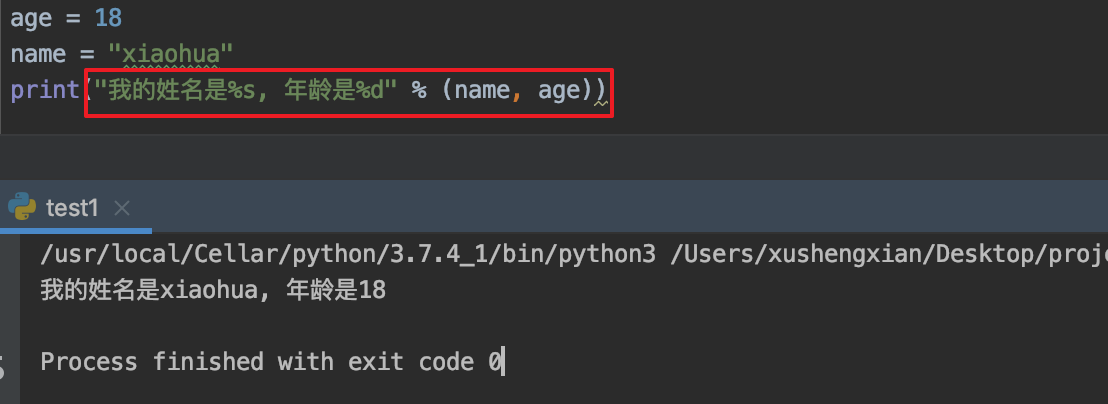The width and height of the screenshot is (1108, 404).
Task: Click the number 18 in the assignment
Action: tap(108, 18)
